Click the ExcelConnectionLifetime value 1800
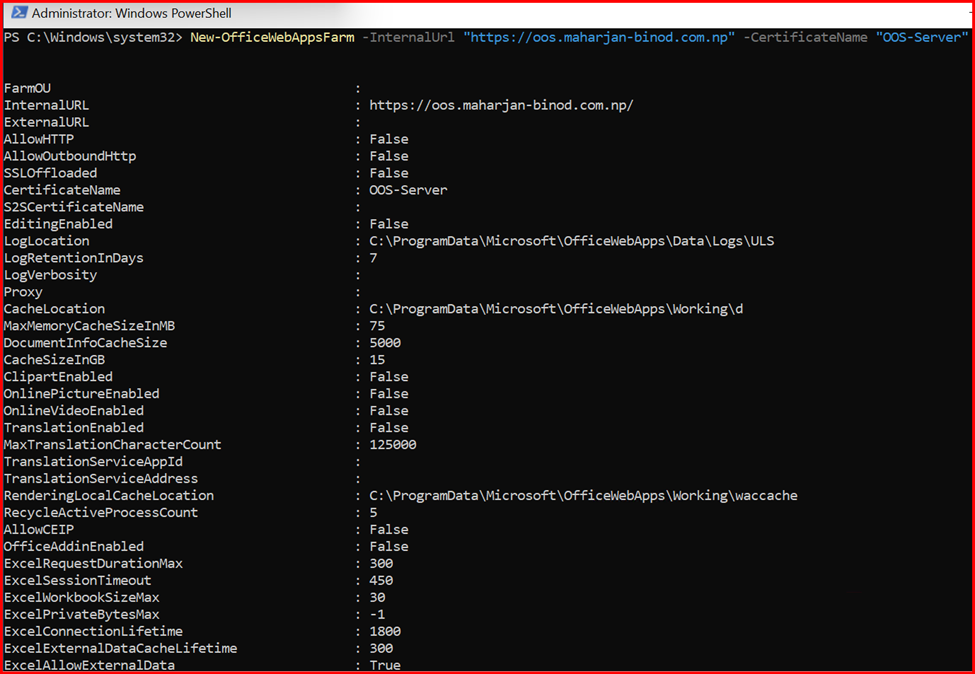Viewport: 975px width, 674px height. pyautogui.click(x=385, y=631)
